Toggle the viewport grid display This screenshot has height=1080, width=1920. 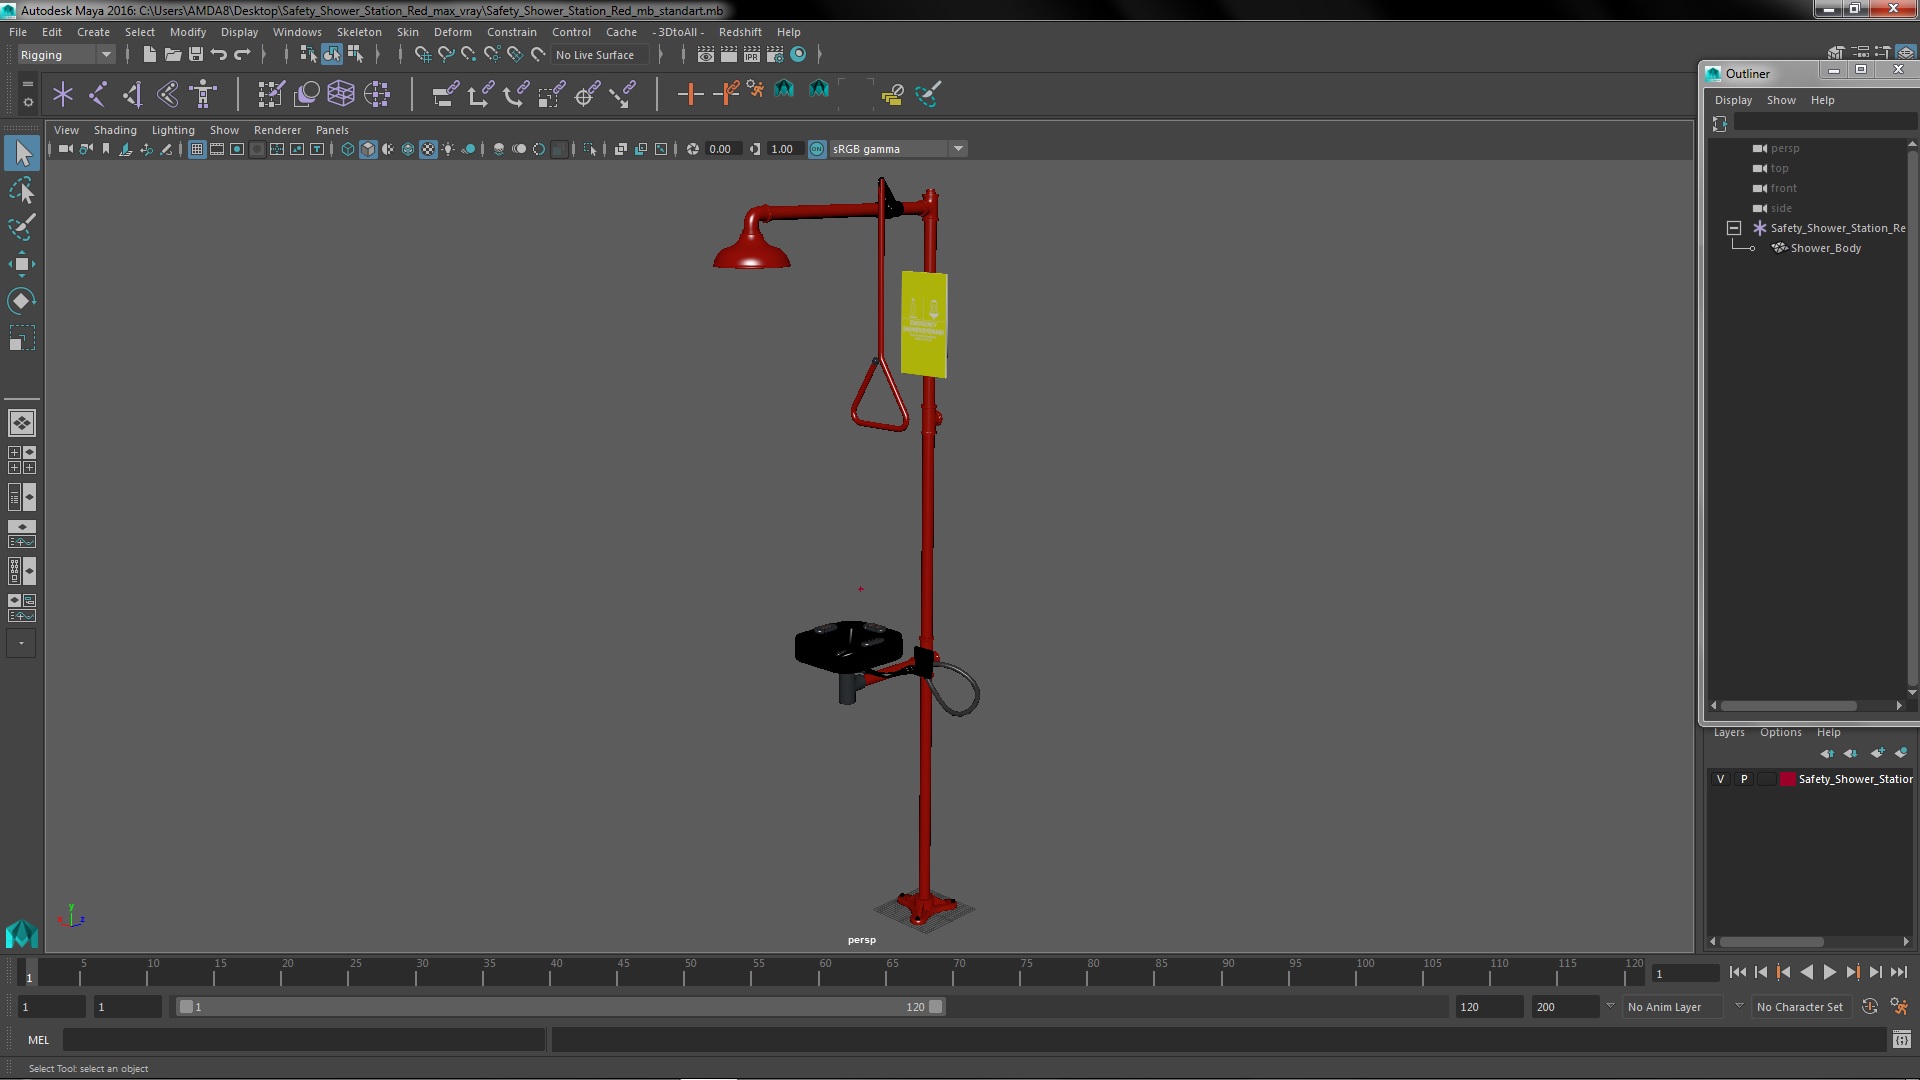tap(197, 149)
